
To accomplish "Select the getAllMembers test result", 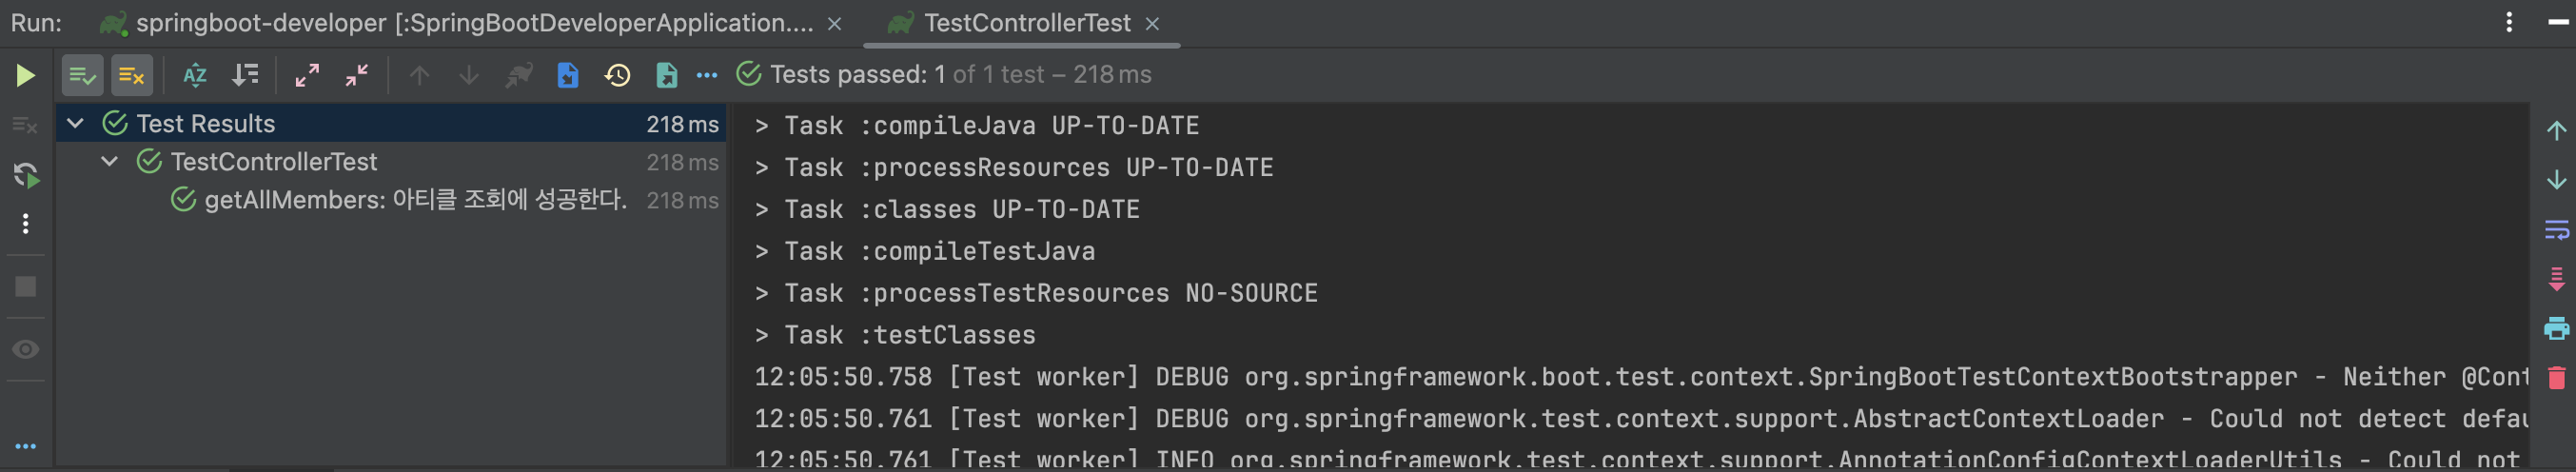I will coord(415,200).
